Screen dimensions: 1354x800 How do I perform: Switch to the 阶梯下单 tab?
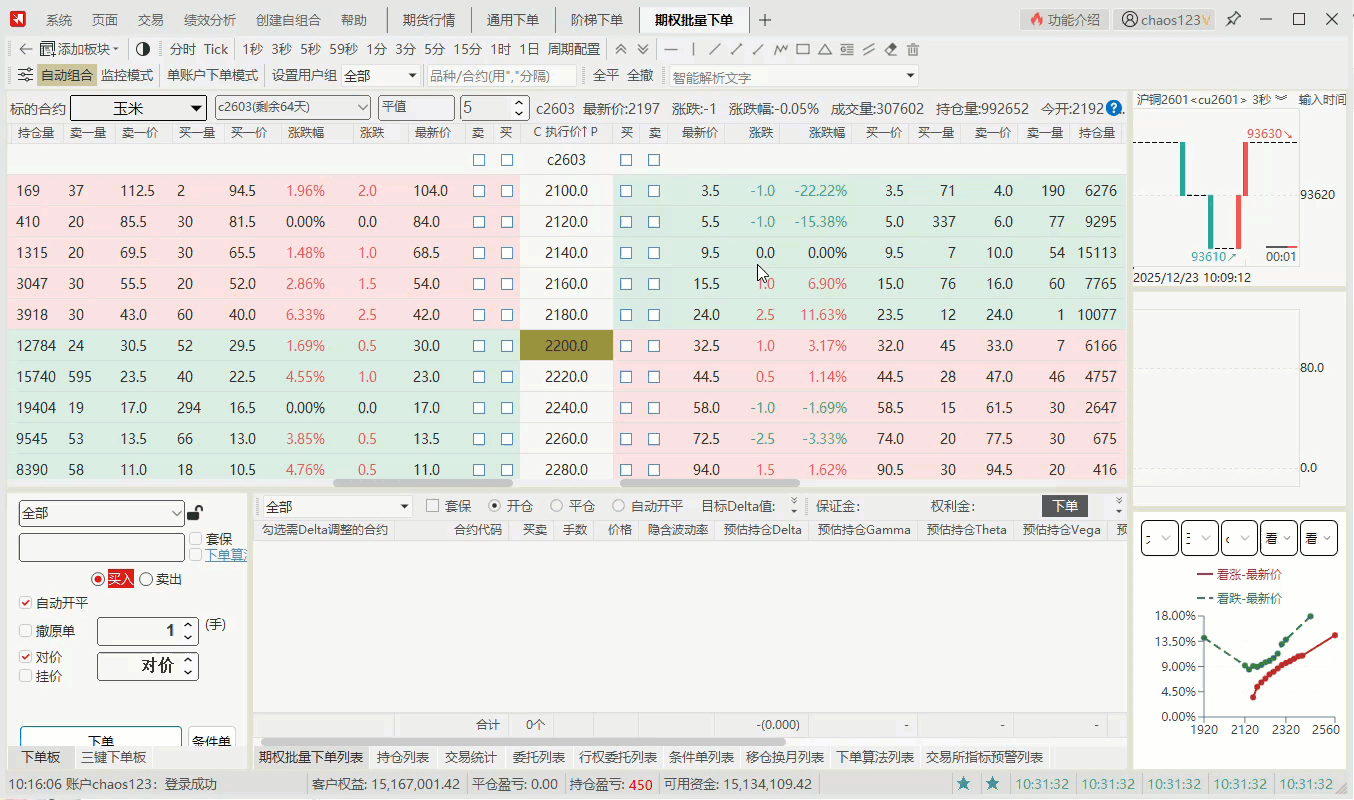coord(596,20)
